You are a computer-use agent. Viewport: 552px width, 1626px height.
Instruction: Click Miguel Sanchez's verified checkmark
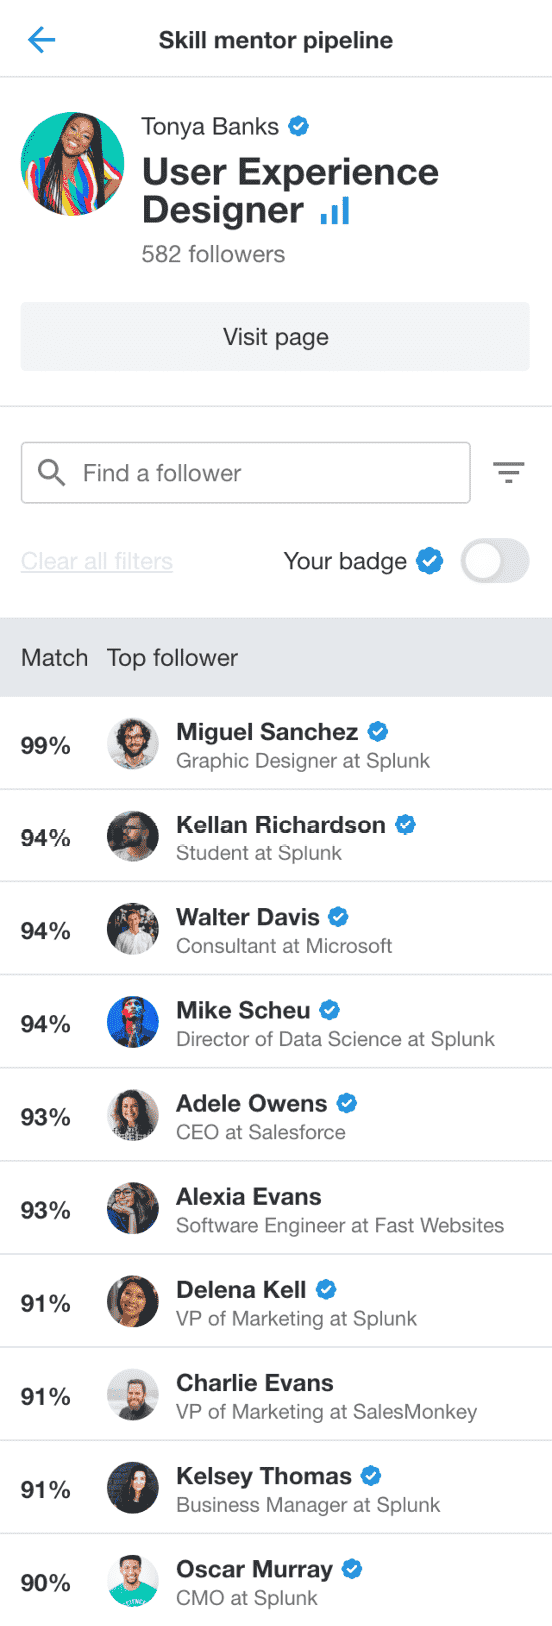pyautogui.click(x=378, y=732)
